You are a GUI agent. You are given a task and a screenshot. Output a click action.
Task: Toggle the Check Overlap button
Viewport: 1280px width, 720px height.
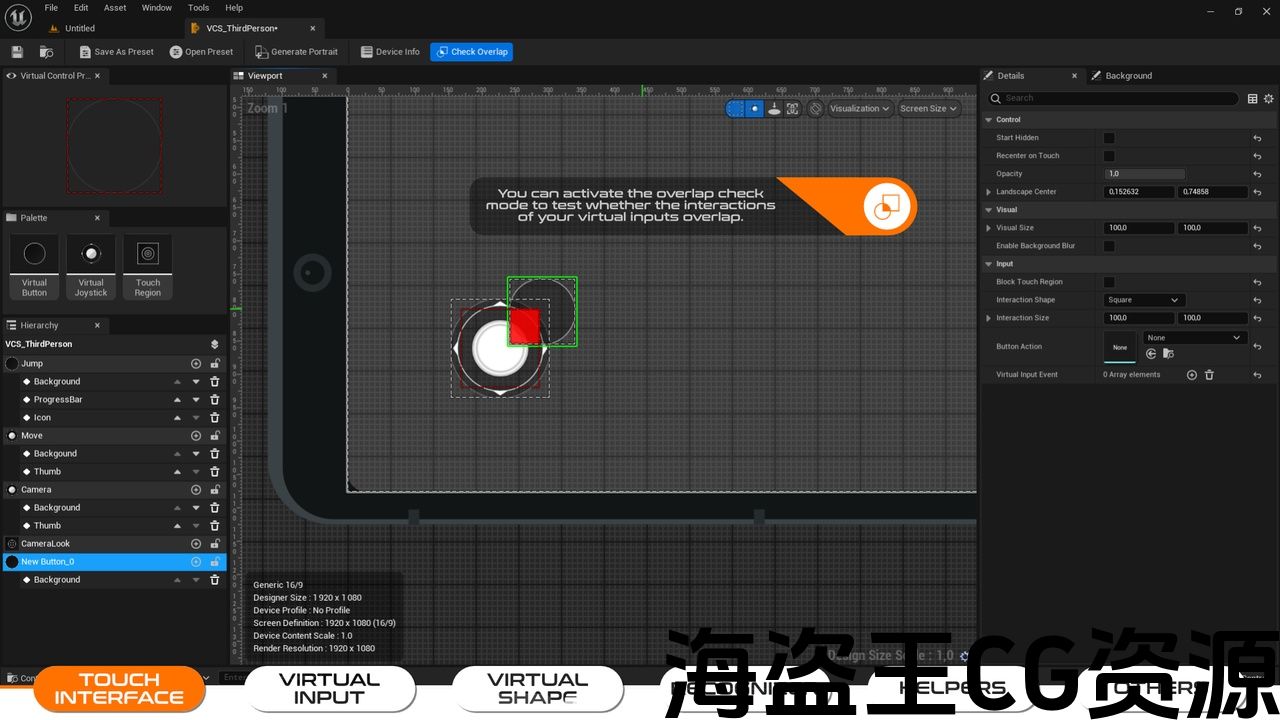(x=471, y=52)
